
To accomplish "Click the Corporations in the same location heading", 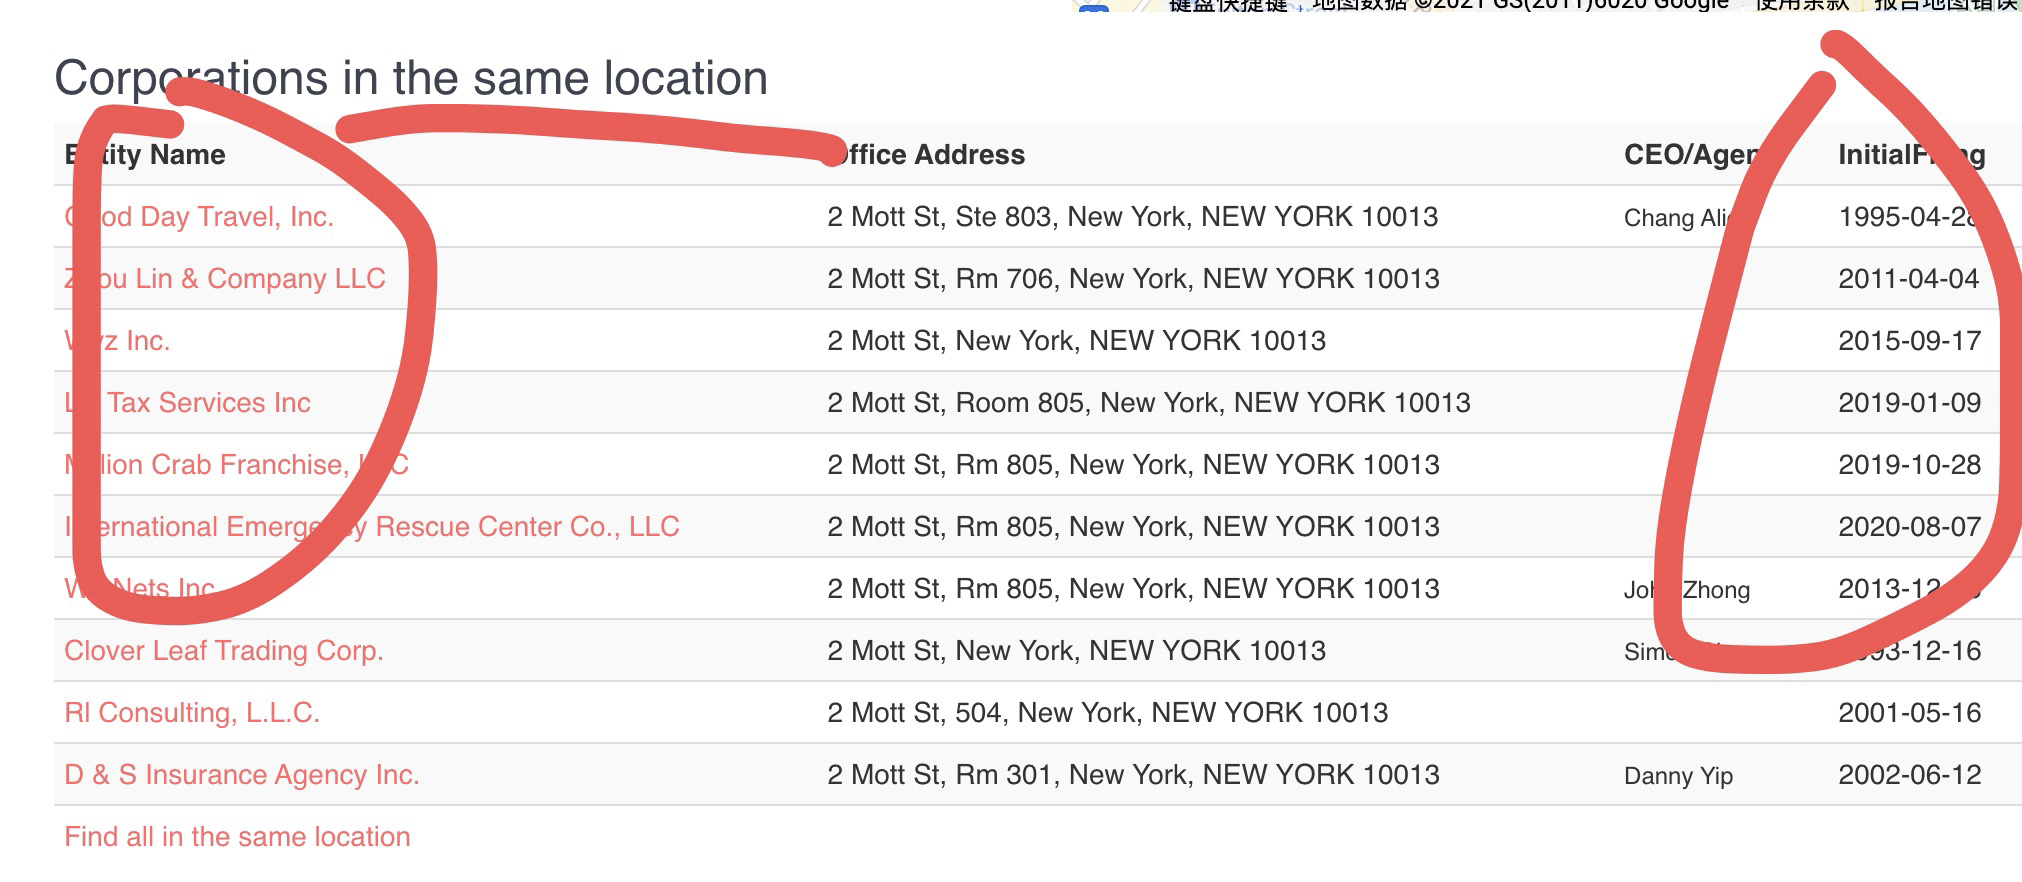I will [x=411, y=78].
